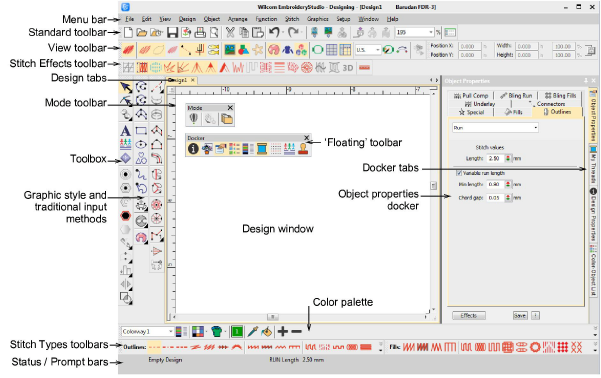601x378 pixels.
Task: Toggle the first red stitch view icon
Action: pyautogui.click(x=128, y=50)
